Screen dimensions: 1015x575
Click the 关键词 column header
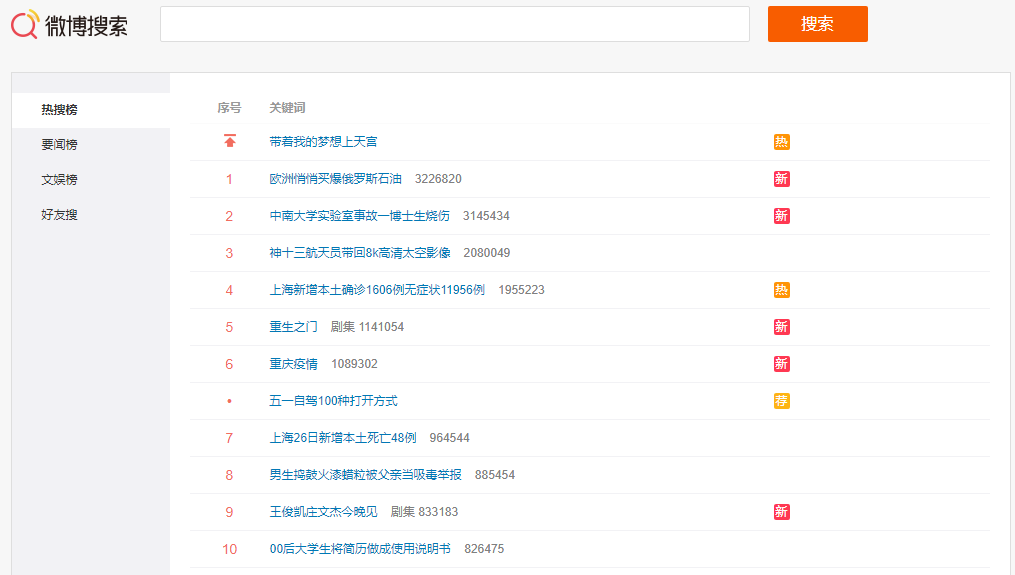(x=287, y=108)
